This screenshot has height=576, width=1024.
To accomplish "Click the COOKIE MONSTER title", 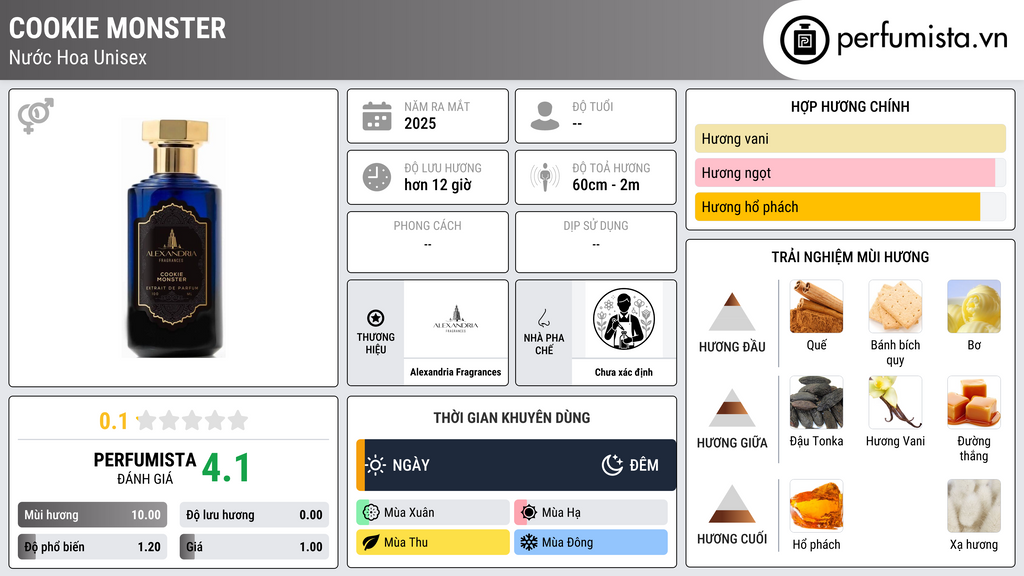I will (118, 28).
